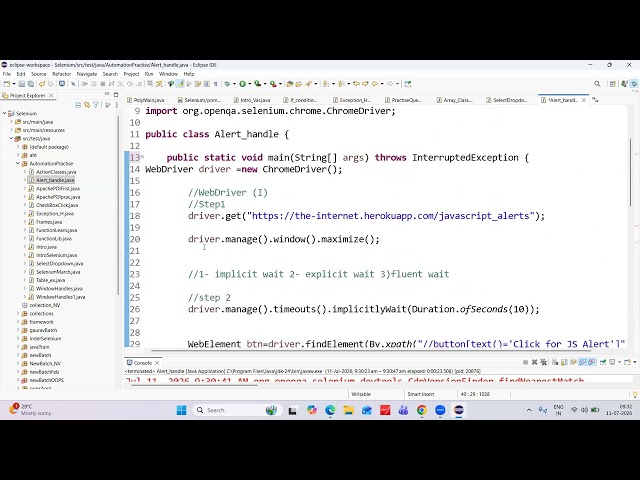
Task: Open the Window menu
Action: 168,74
